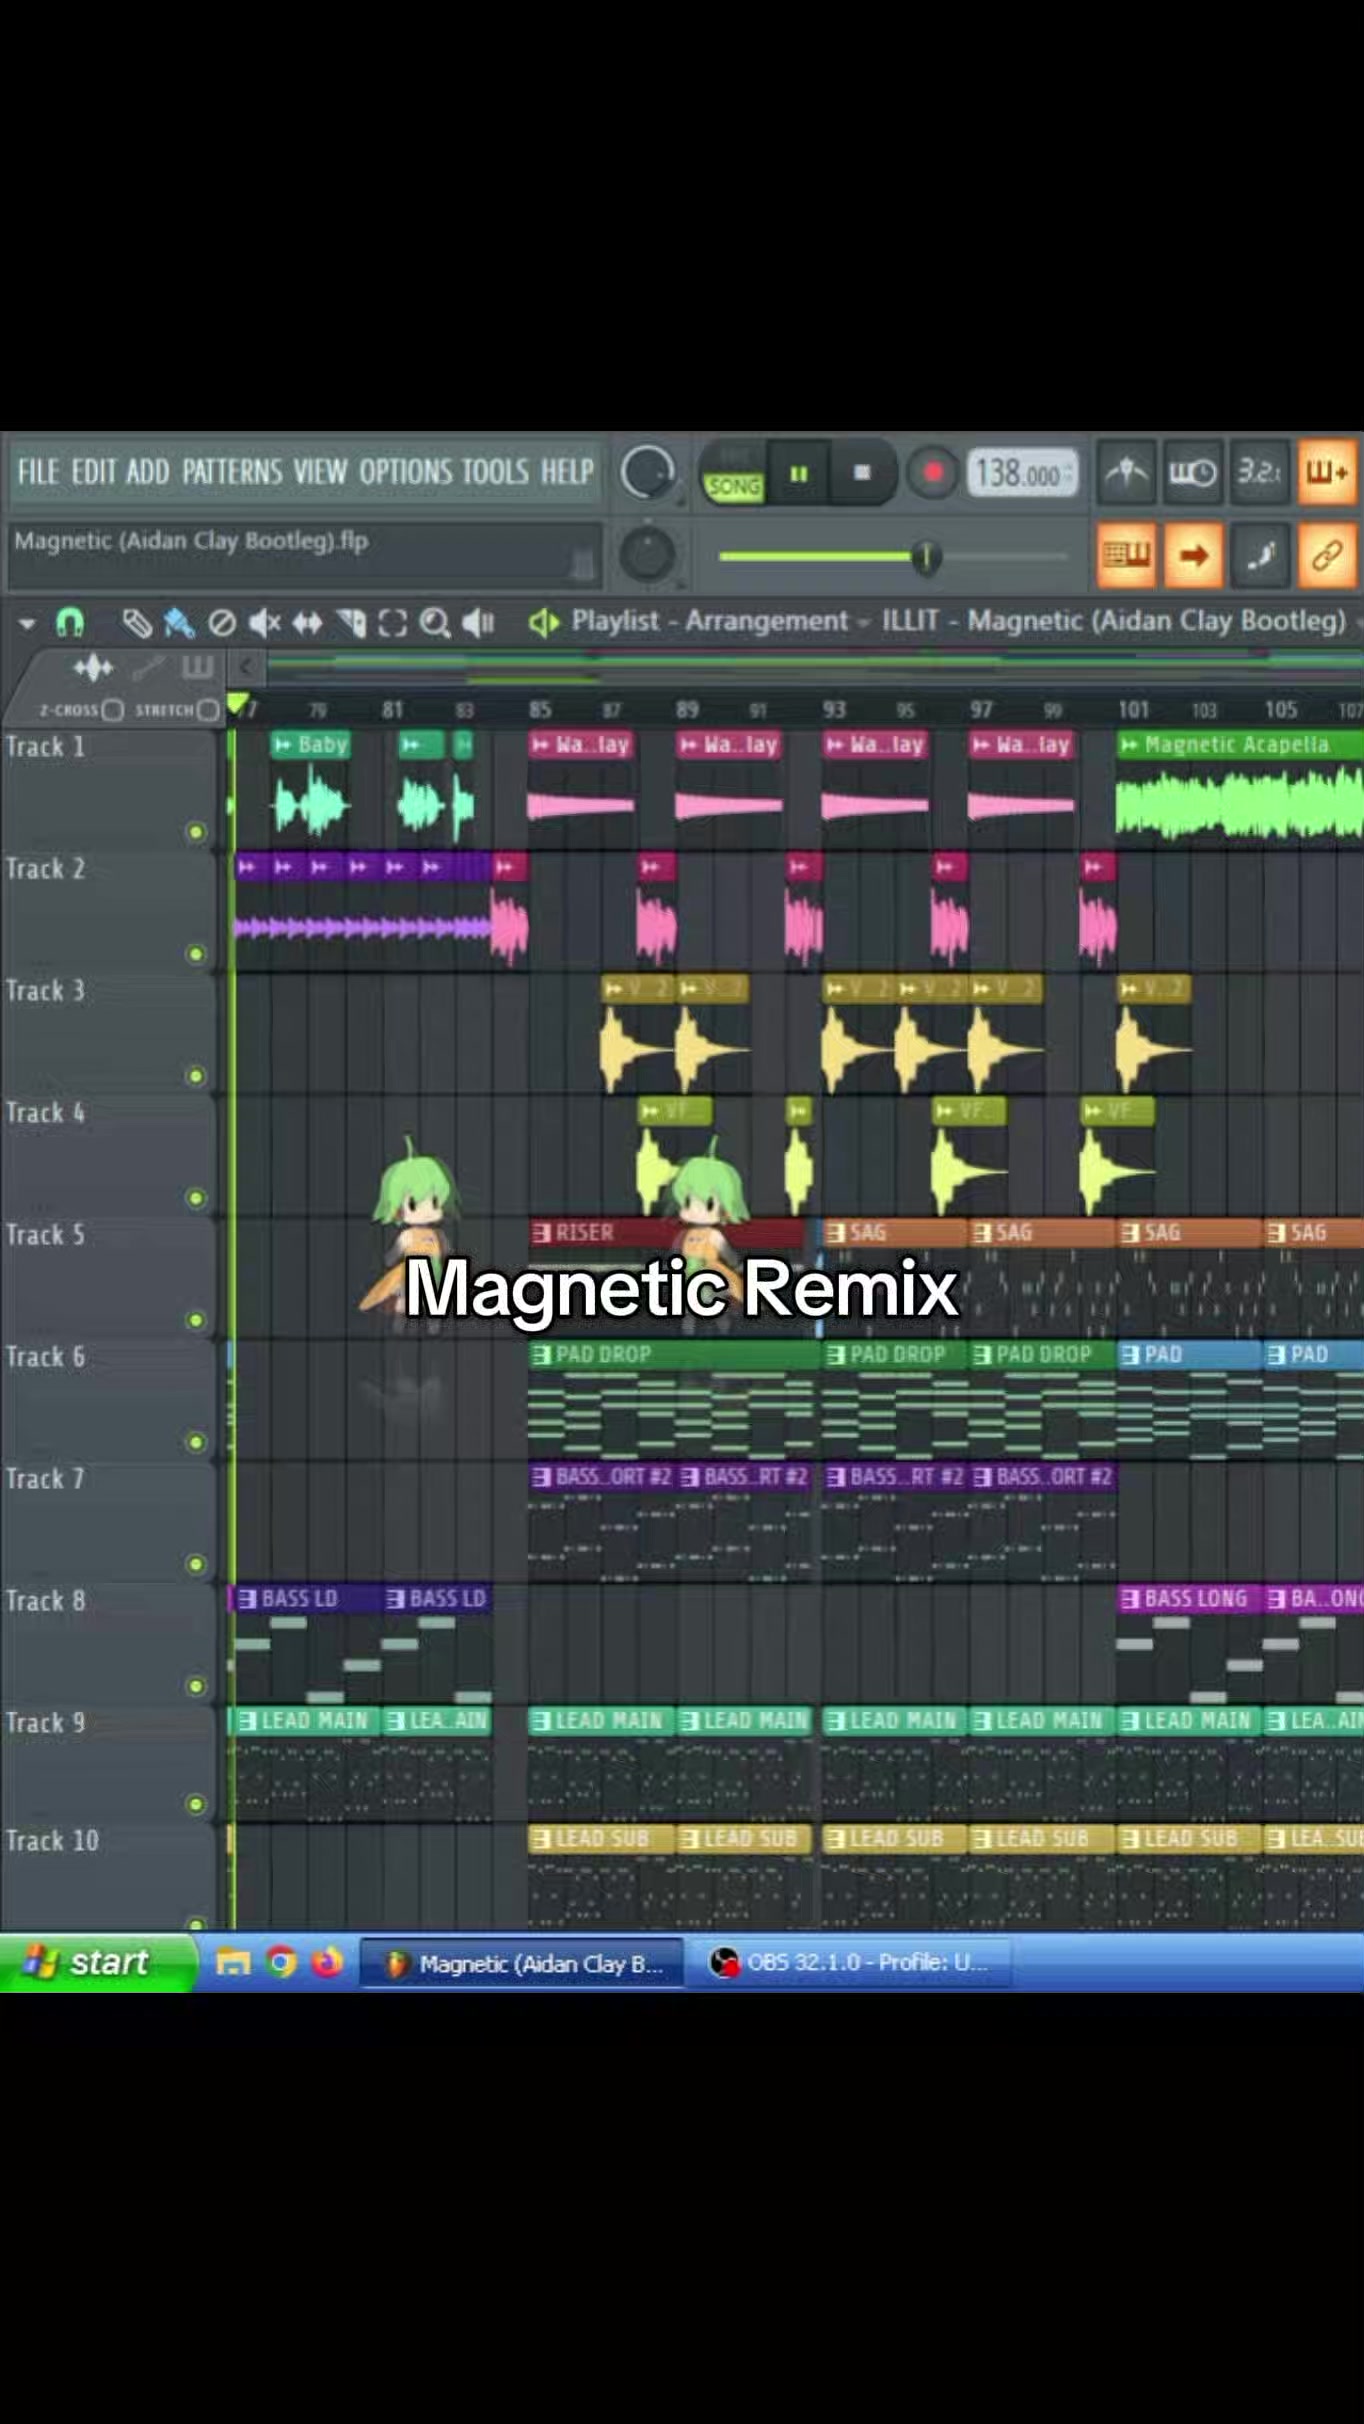Pause playback with the pause button
The image size is (1364, 2424).
click(x=798, y=473)
